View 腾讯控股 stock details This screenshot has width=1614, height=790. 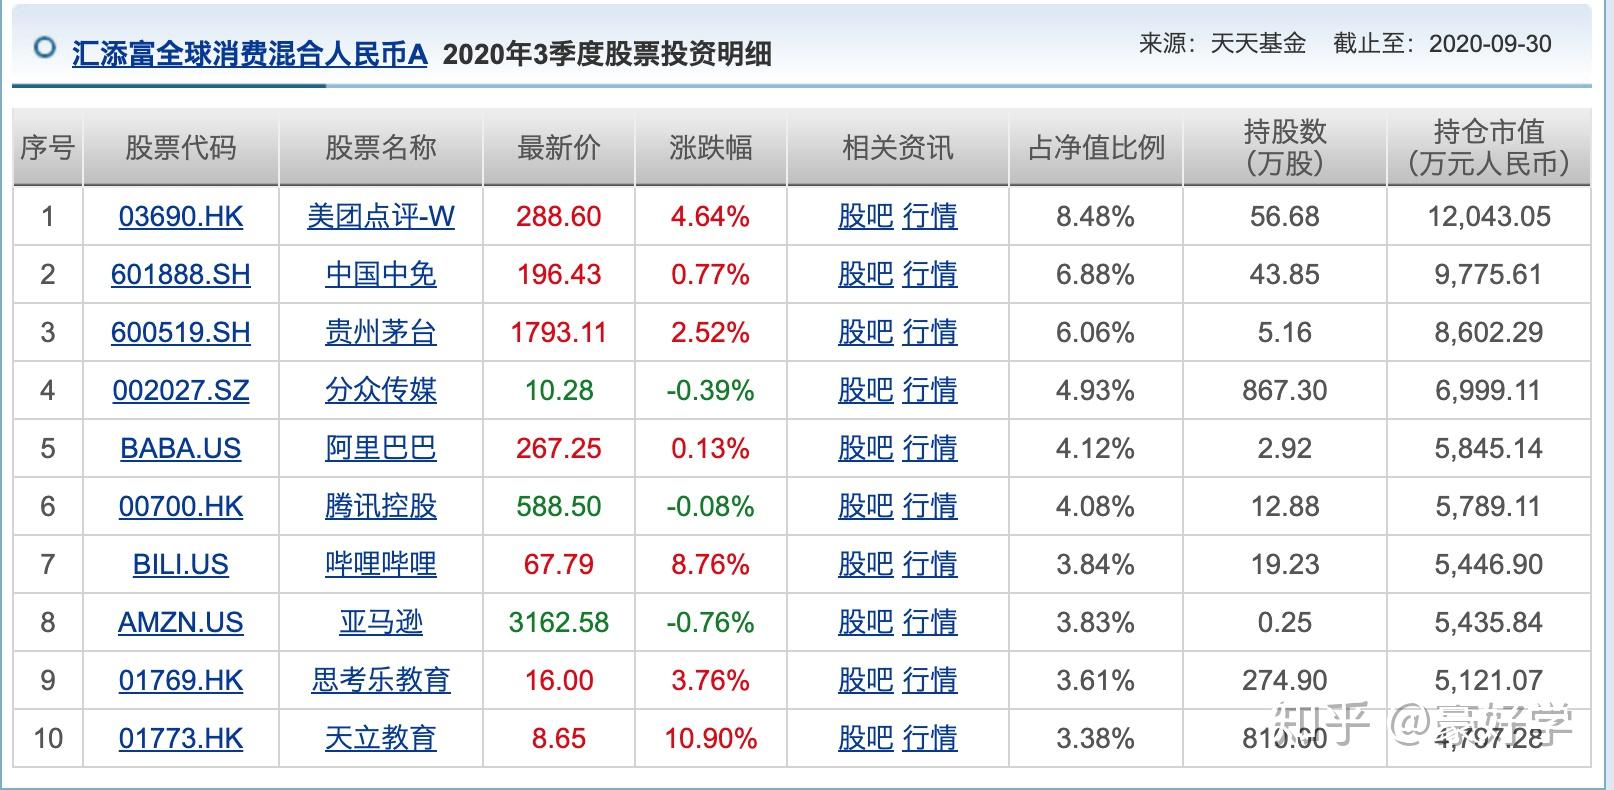click(x=382, y=507)
